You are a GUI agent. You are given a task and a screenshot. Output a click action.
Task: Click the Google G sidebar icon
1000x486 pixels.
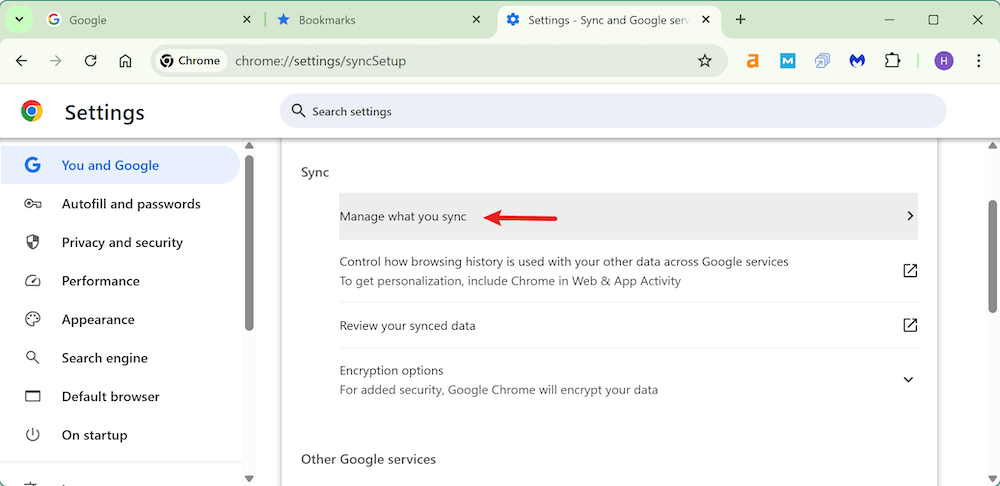pyautogui.click(x=33, y=165)
